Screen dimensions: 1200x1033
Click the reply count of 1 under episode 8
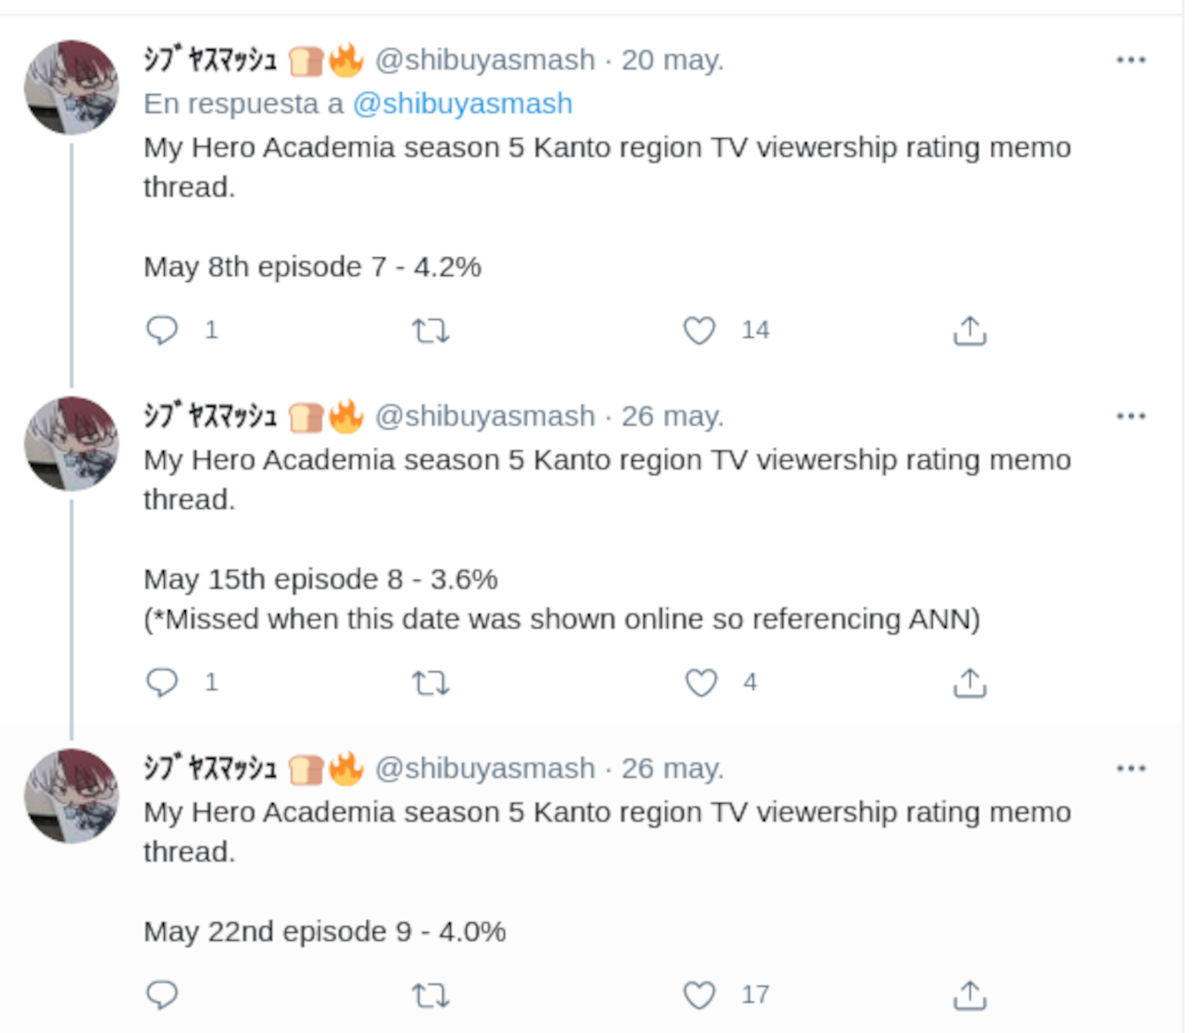click(210, 683)
